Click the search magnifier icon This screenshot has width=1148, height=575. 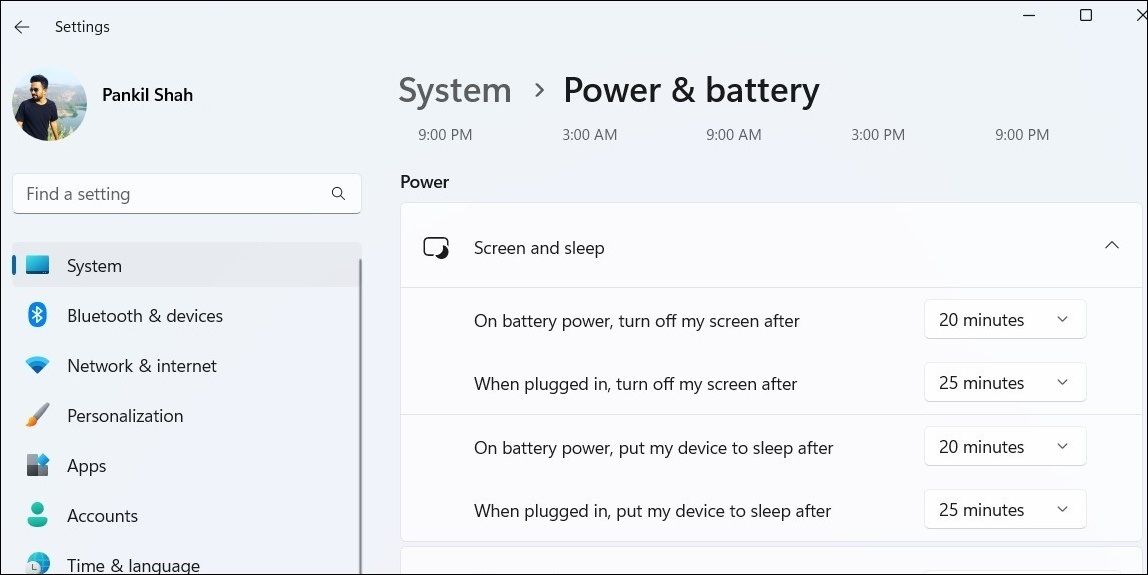(338, 194)
